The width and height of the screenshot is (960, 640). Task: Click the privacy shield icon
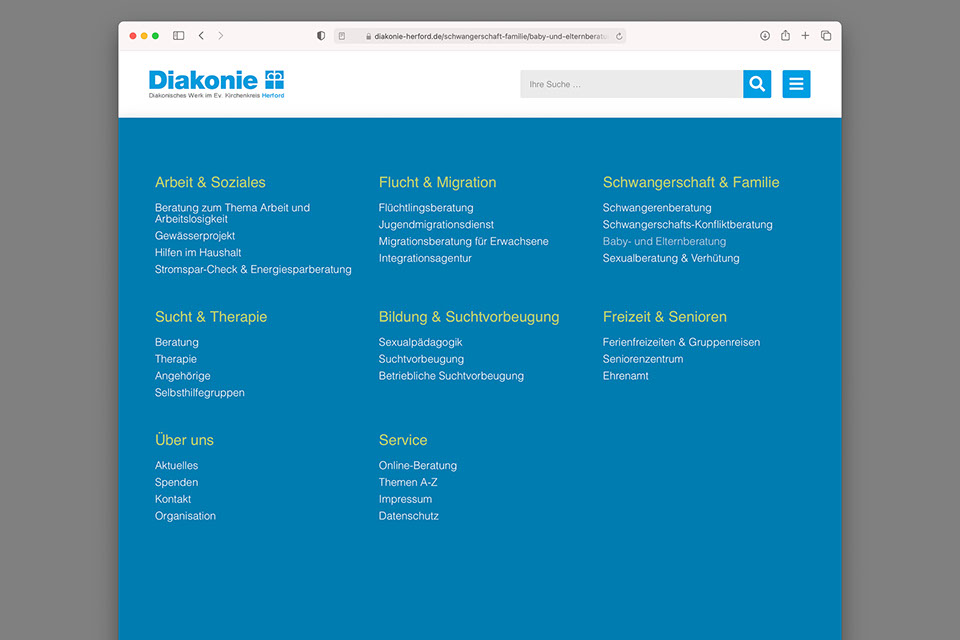pos(321,36)
